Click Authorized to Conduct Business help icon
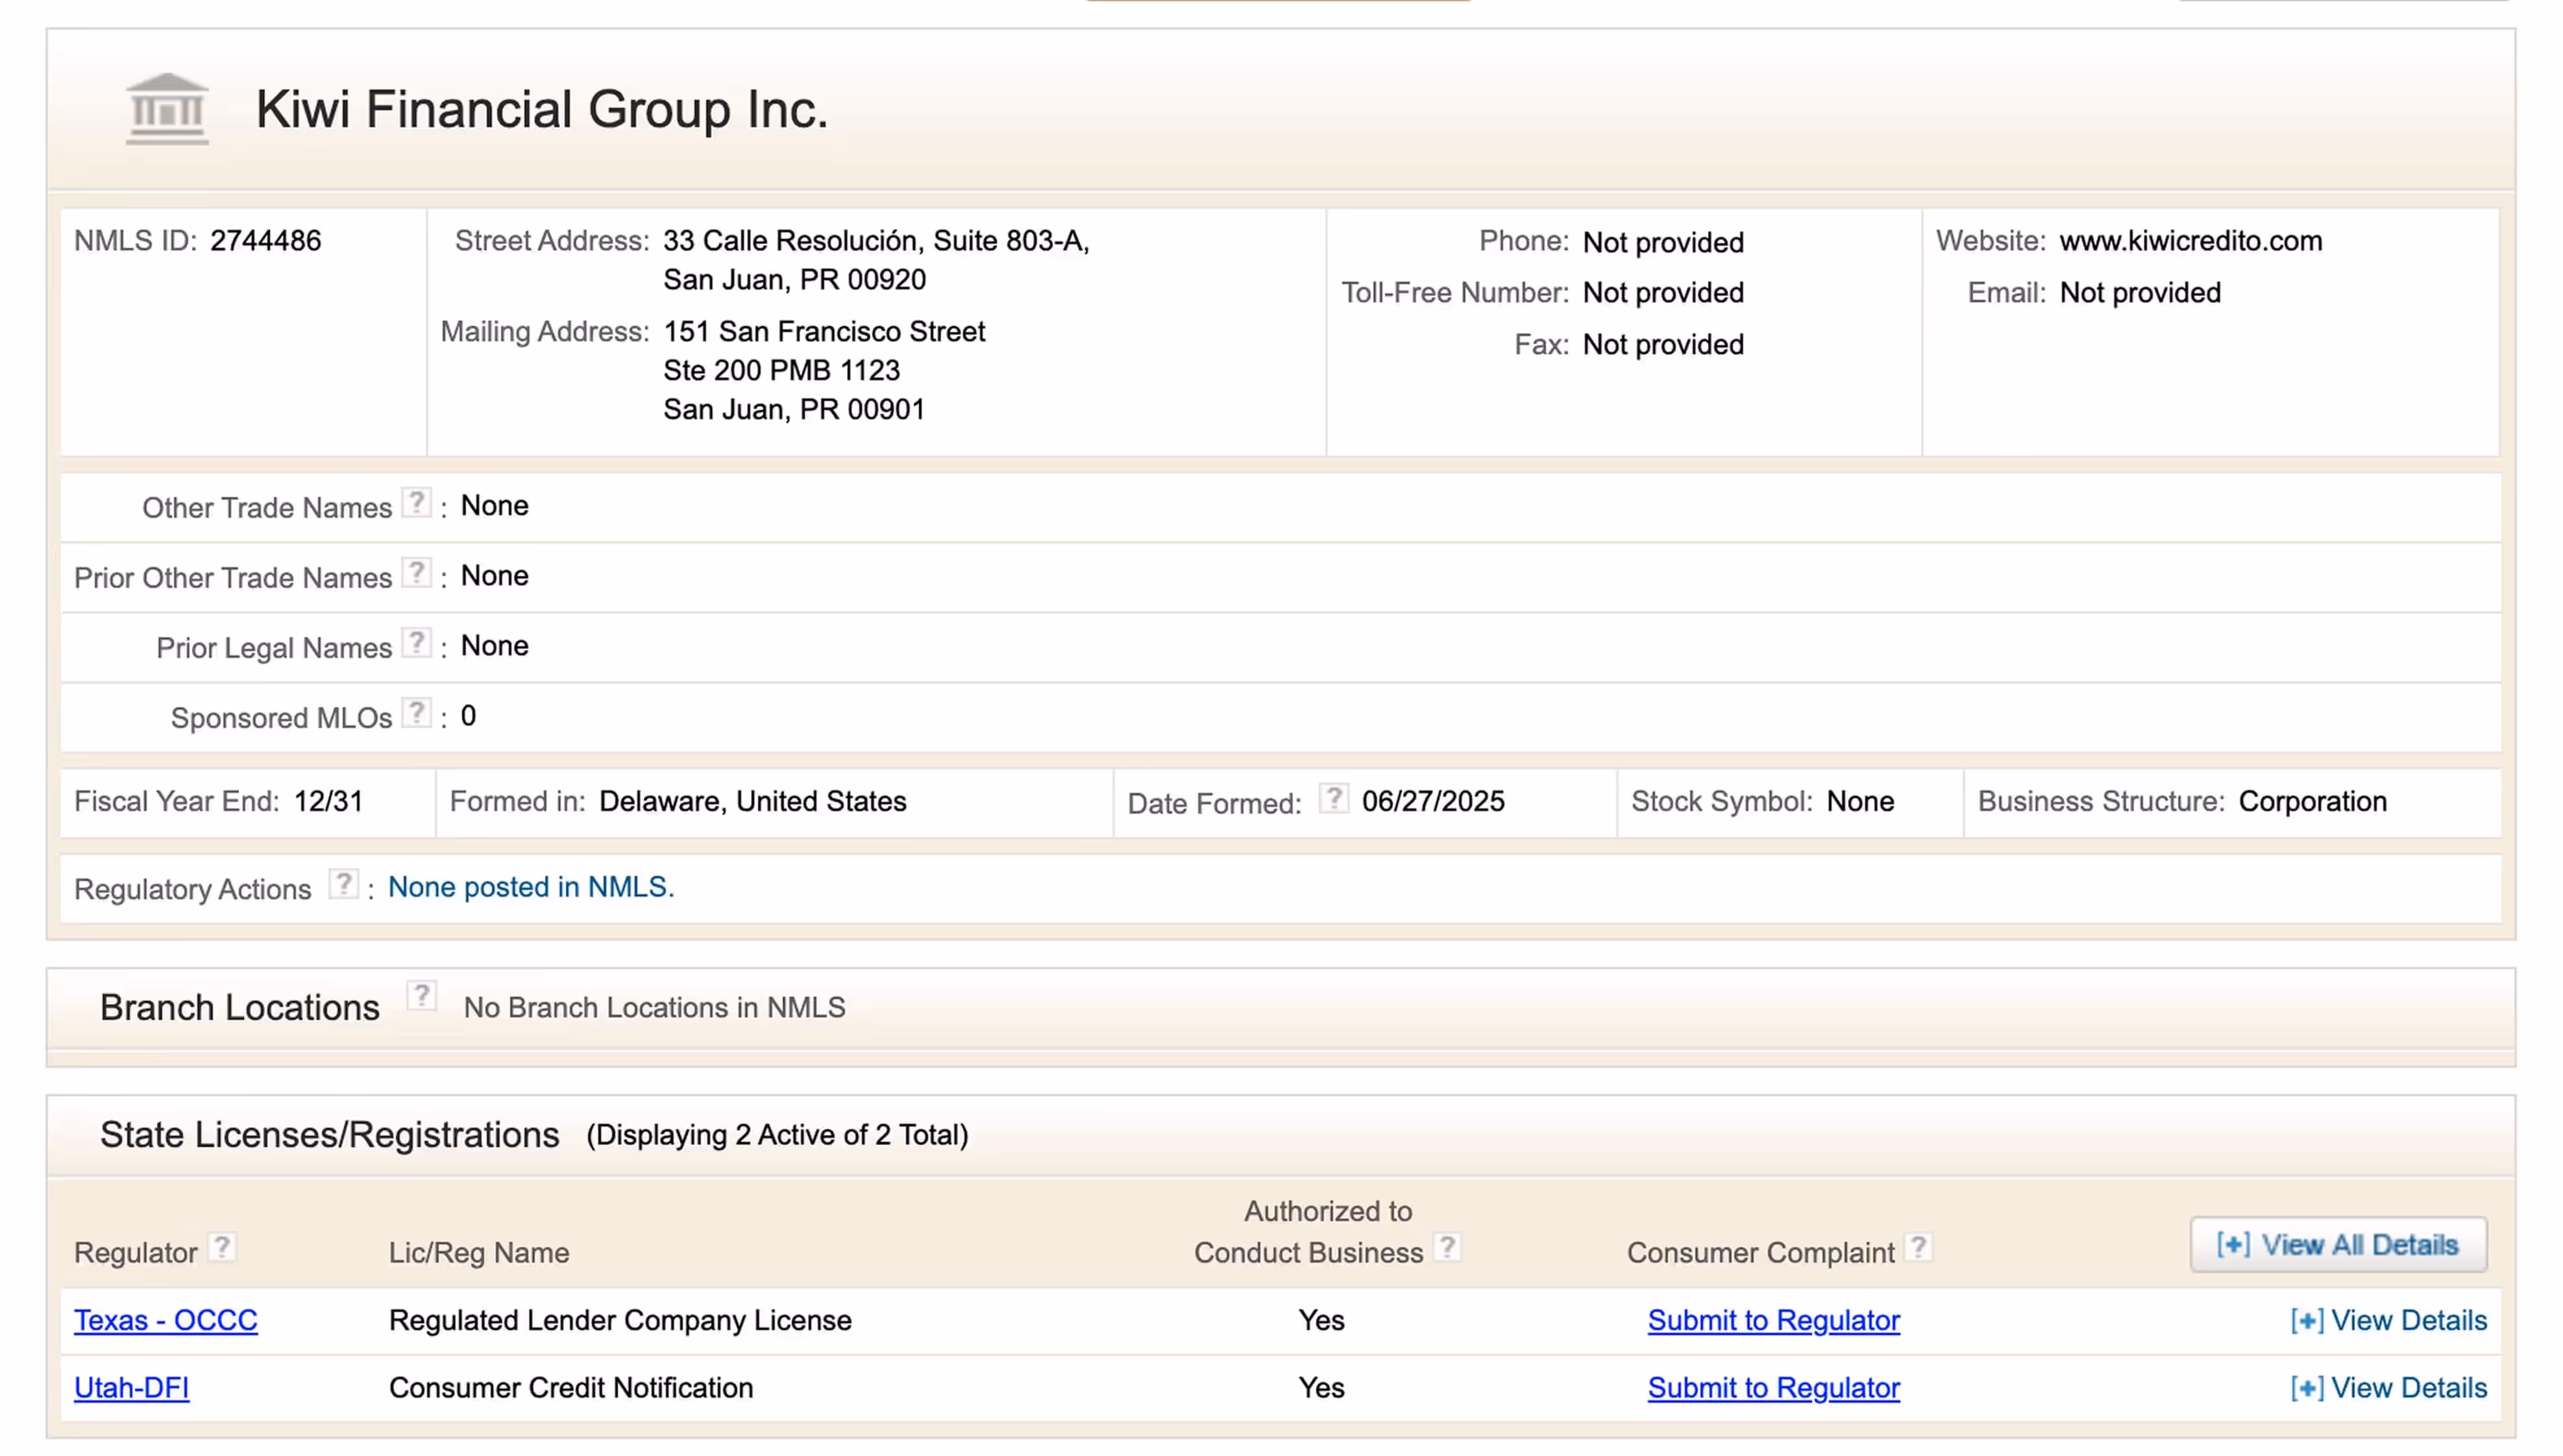This screenshot has width=2563, height=1456. click(1446, 1248)
